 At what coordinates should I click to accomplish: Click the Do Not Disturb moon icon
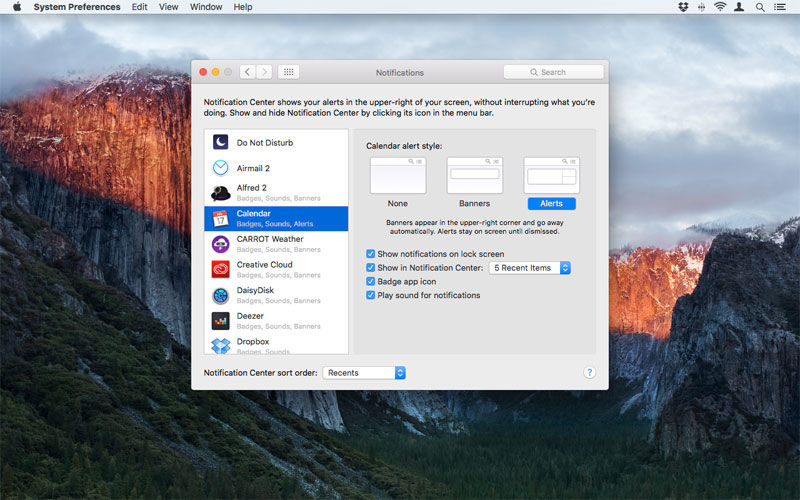pyautogui.click(x=220, y=142)
